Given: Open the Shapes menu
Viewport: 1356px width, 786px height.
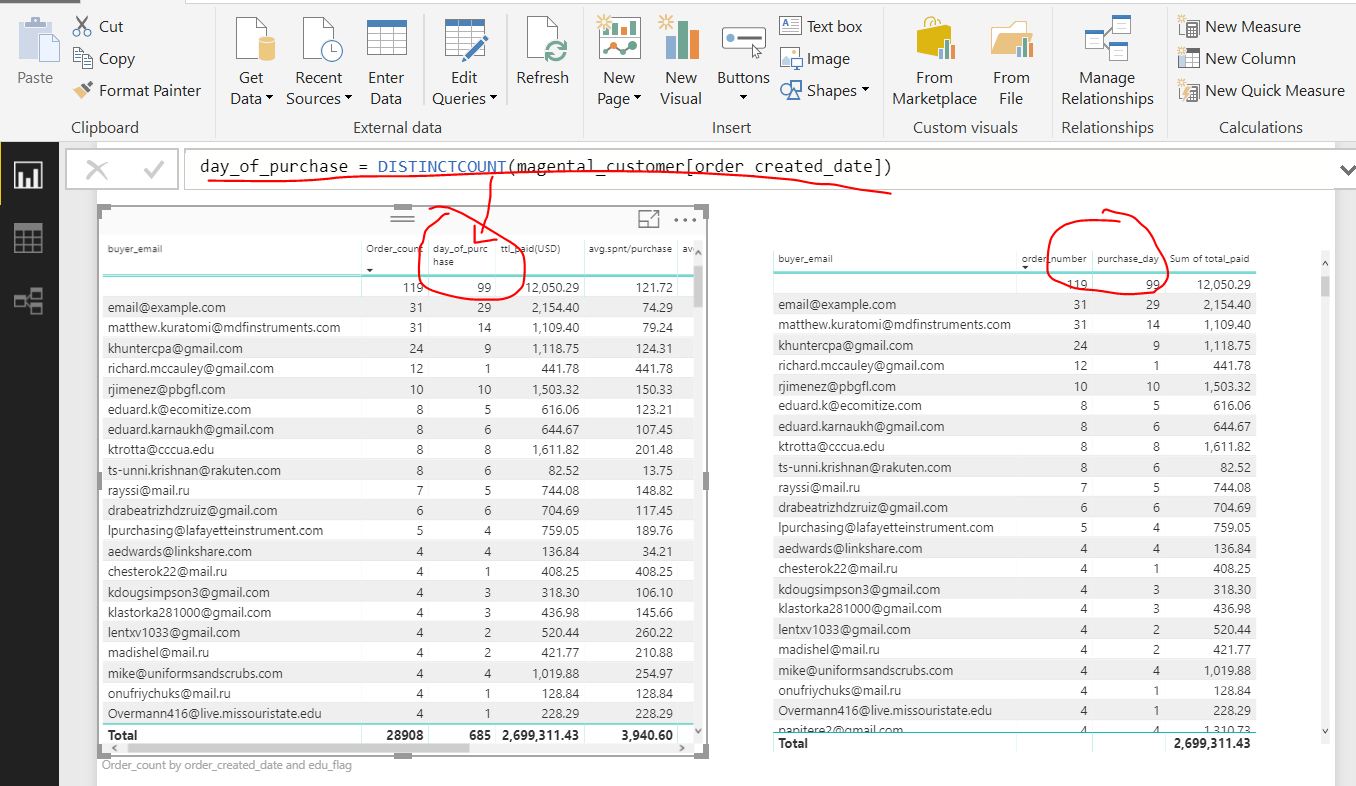Looking at the screenshot, I should point(824,90).
